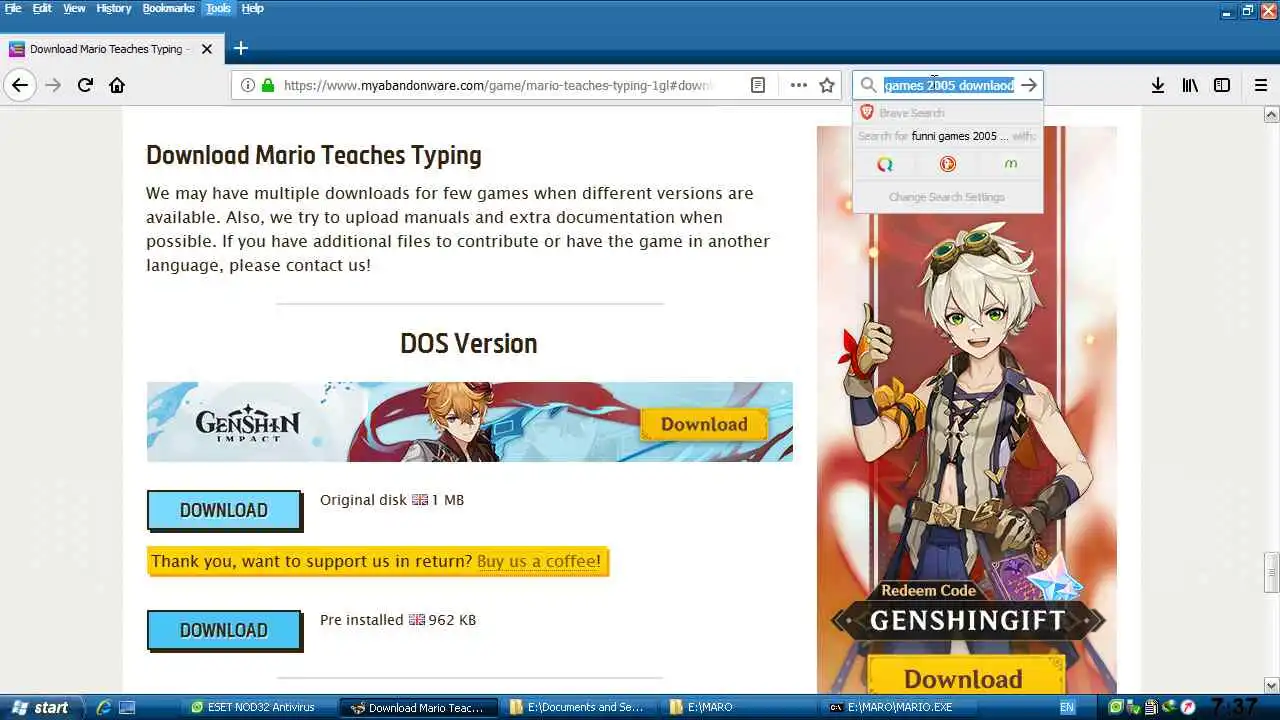
Task: Launch Internet Explorer from quick launch
Action: 103,707
